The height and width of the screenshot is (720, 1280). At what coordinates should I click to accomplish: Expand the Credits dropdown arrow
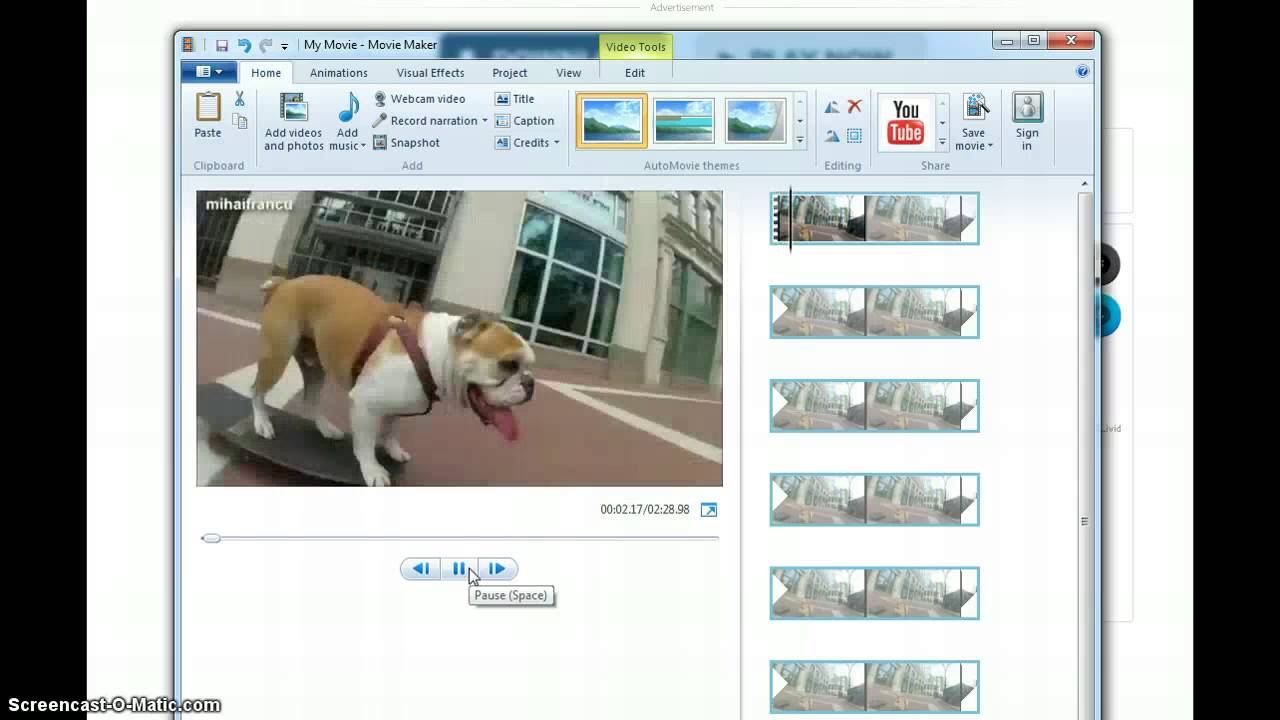click(x=557, y=143)
